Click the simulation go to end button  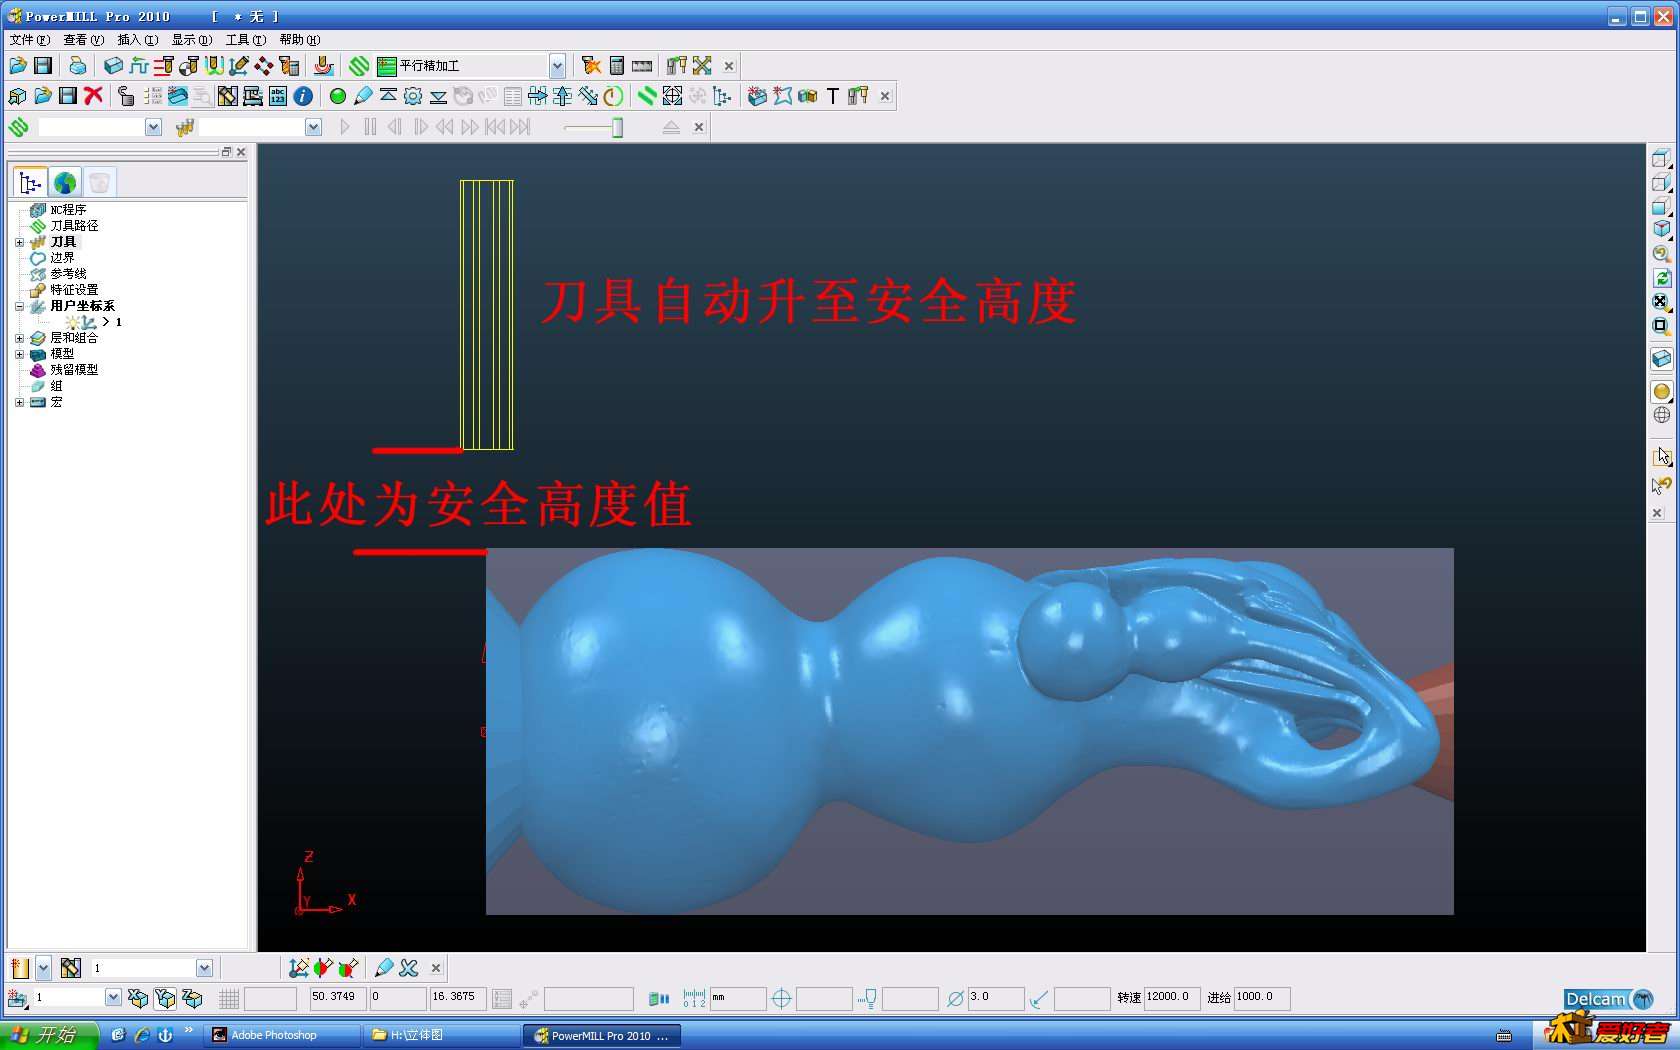[520, 127]
